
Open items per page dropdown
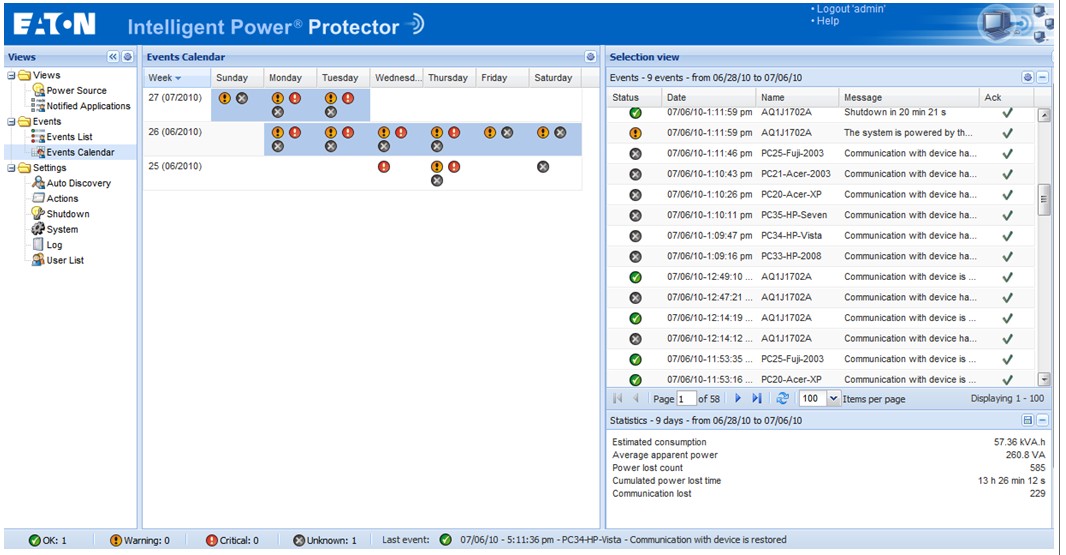[x=833, y=399]
